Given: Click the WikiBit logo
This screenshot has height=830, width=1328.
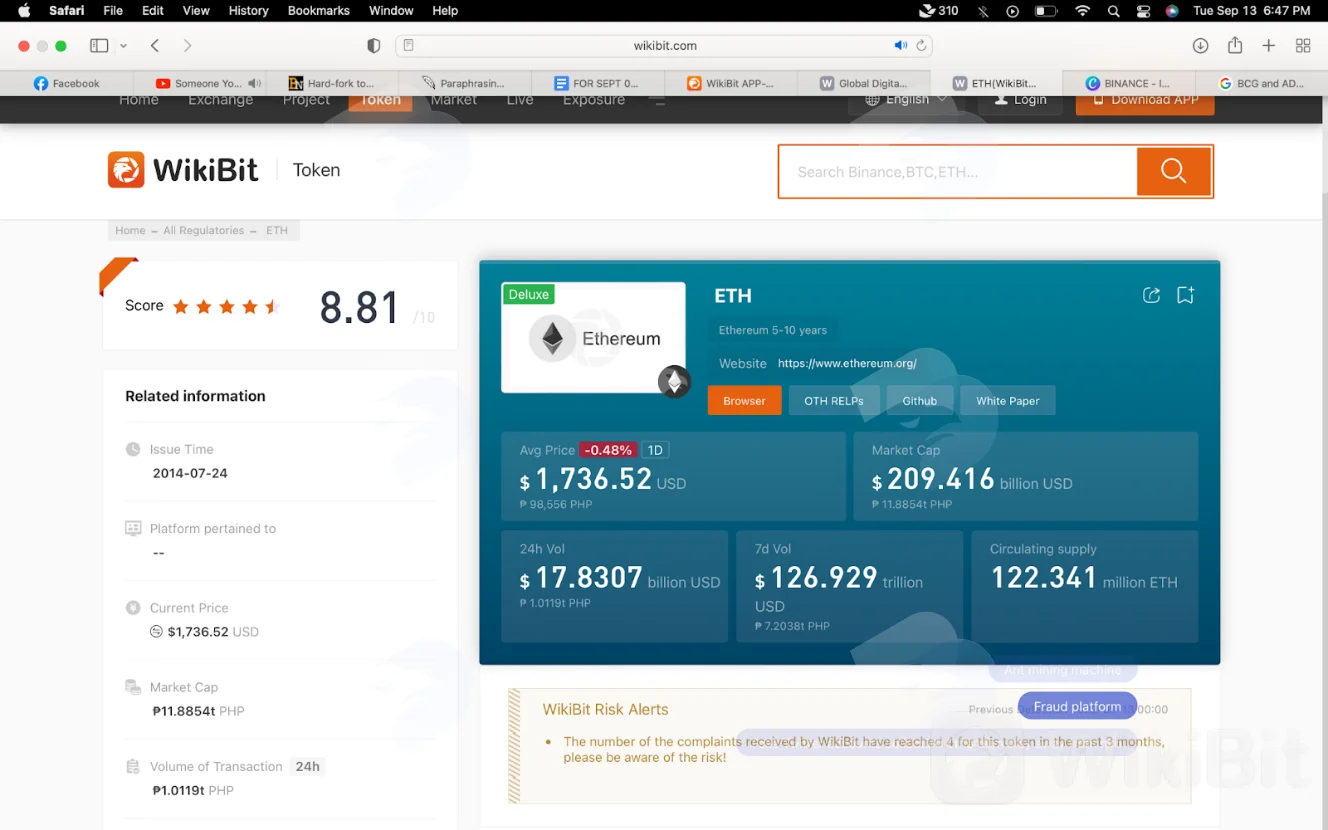Looking at the screenshot, I should click(183, 170).
